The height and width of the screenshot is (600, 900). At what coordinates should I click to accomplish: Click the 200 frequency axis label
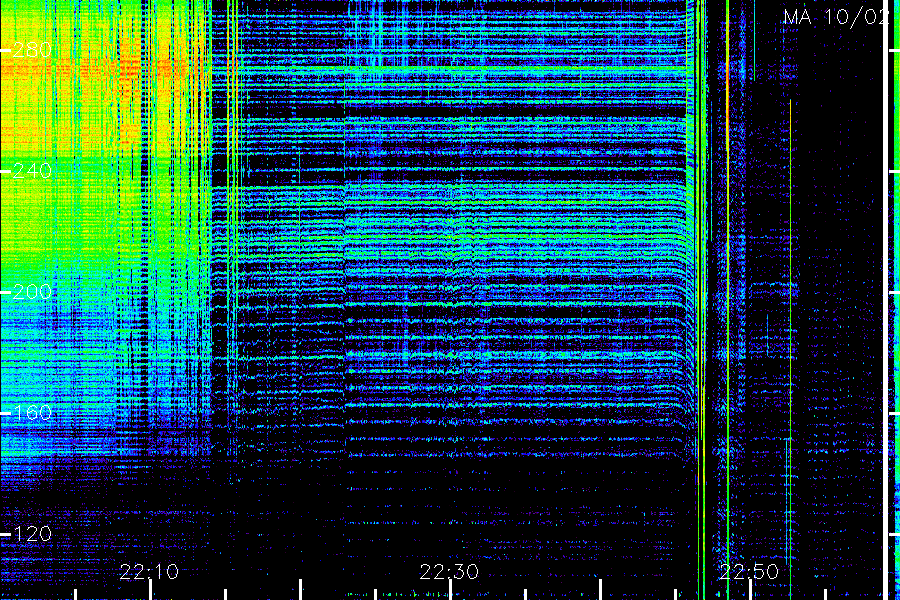click(x=32, y=292)
